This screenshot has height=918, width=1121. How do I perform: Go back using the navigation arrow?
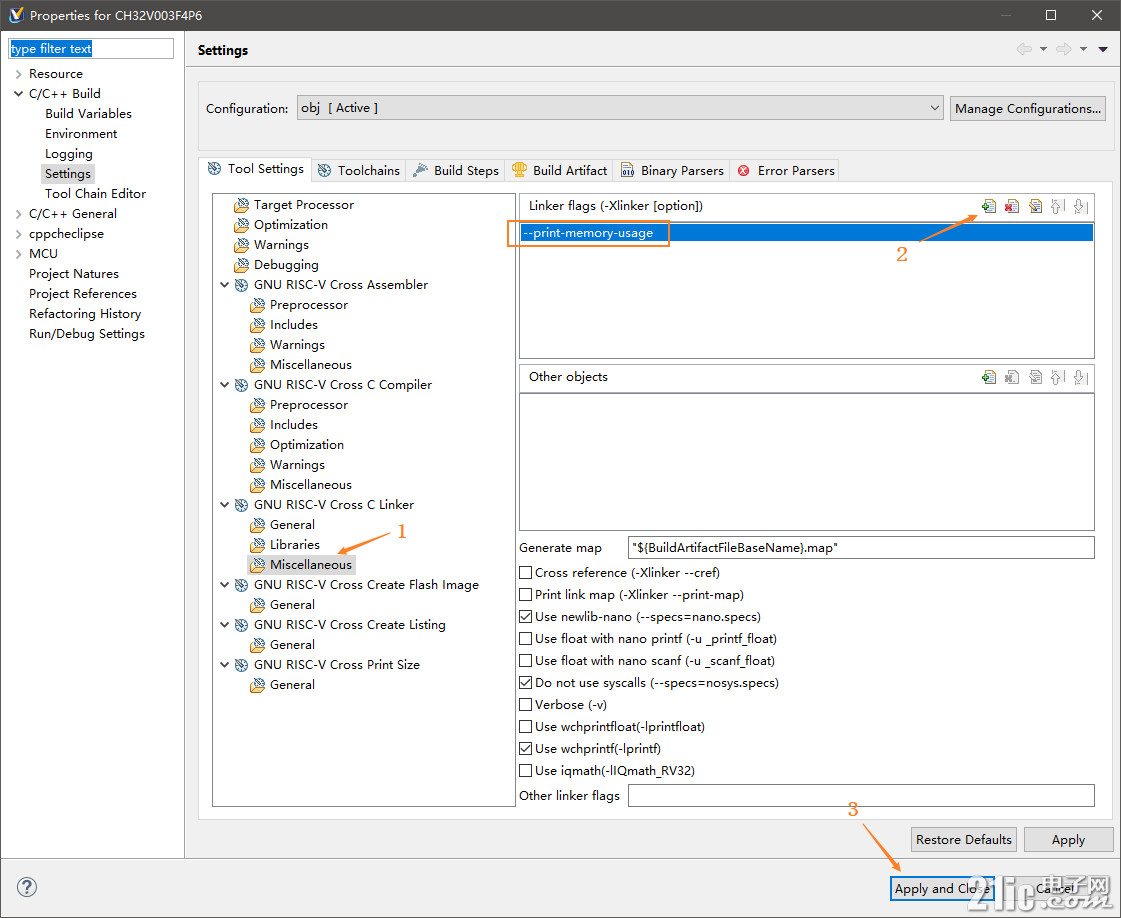1024,49
